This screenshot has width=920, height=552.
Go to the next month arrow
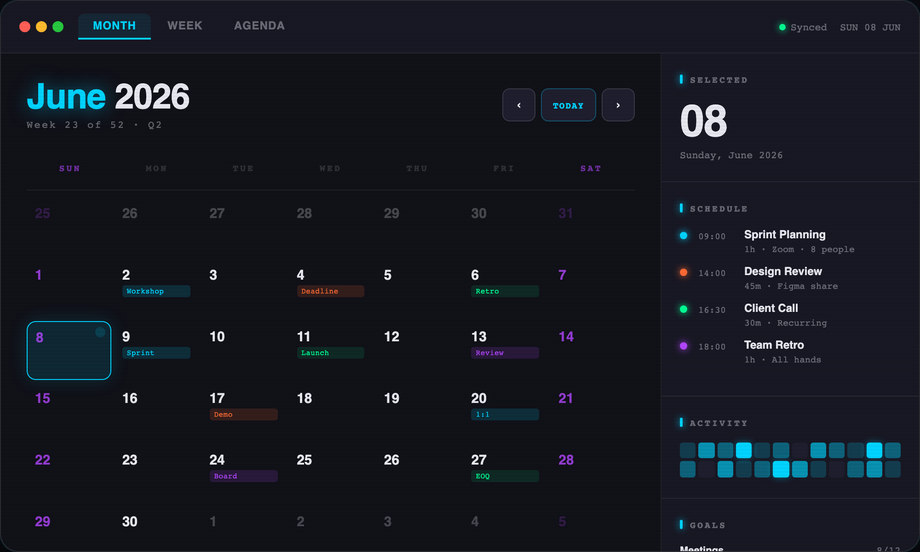pyautogui.click(x=618, y=105)
